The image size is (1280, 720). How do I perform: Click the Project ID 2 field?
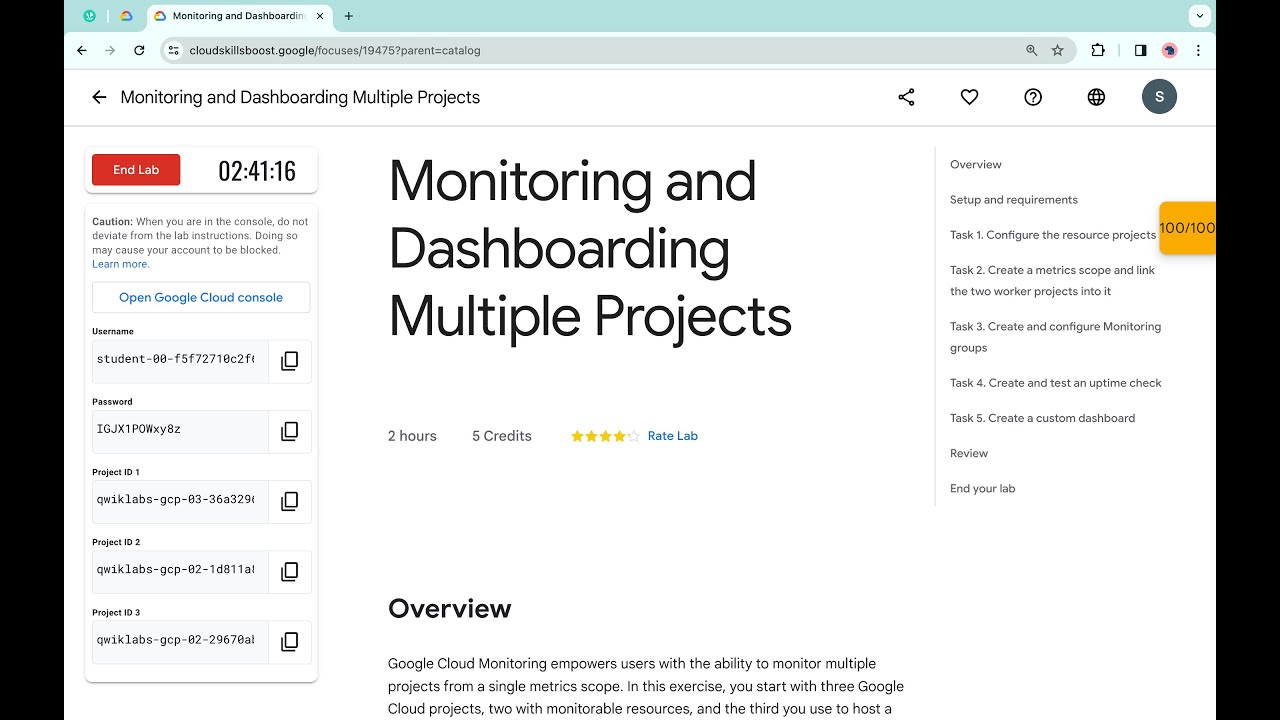click(x=180, y=572)
